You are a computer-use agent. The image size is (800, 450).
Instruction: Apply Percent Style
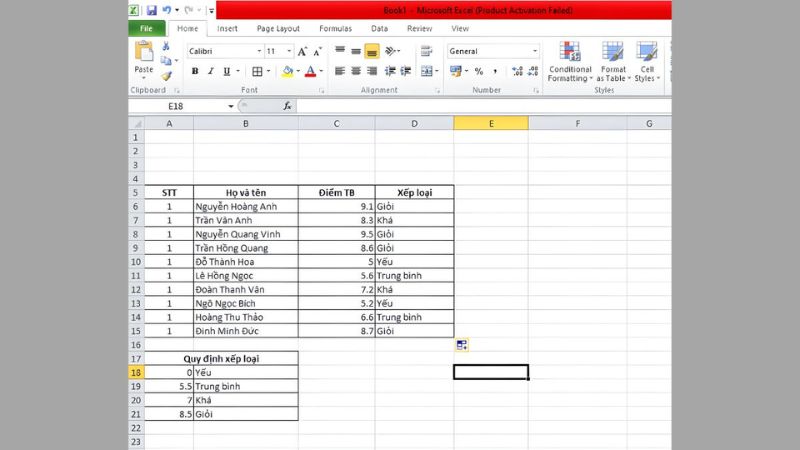point(479,71)
